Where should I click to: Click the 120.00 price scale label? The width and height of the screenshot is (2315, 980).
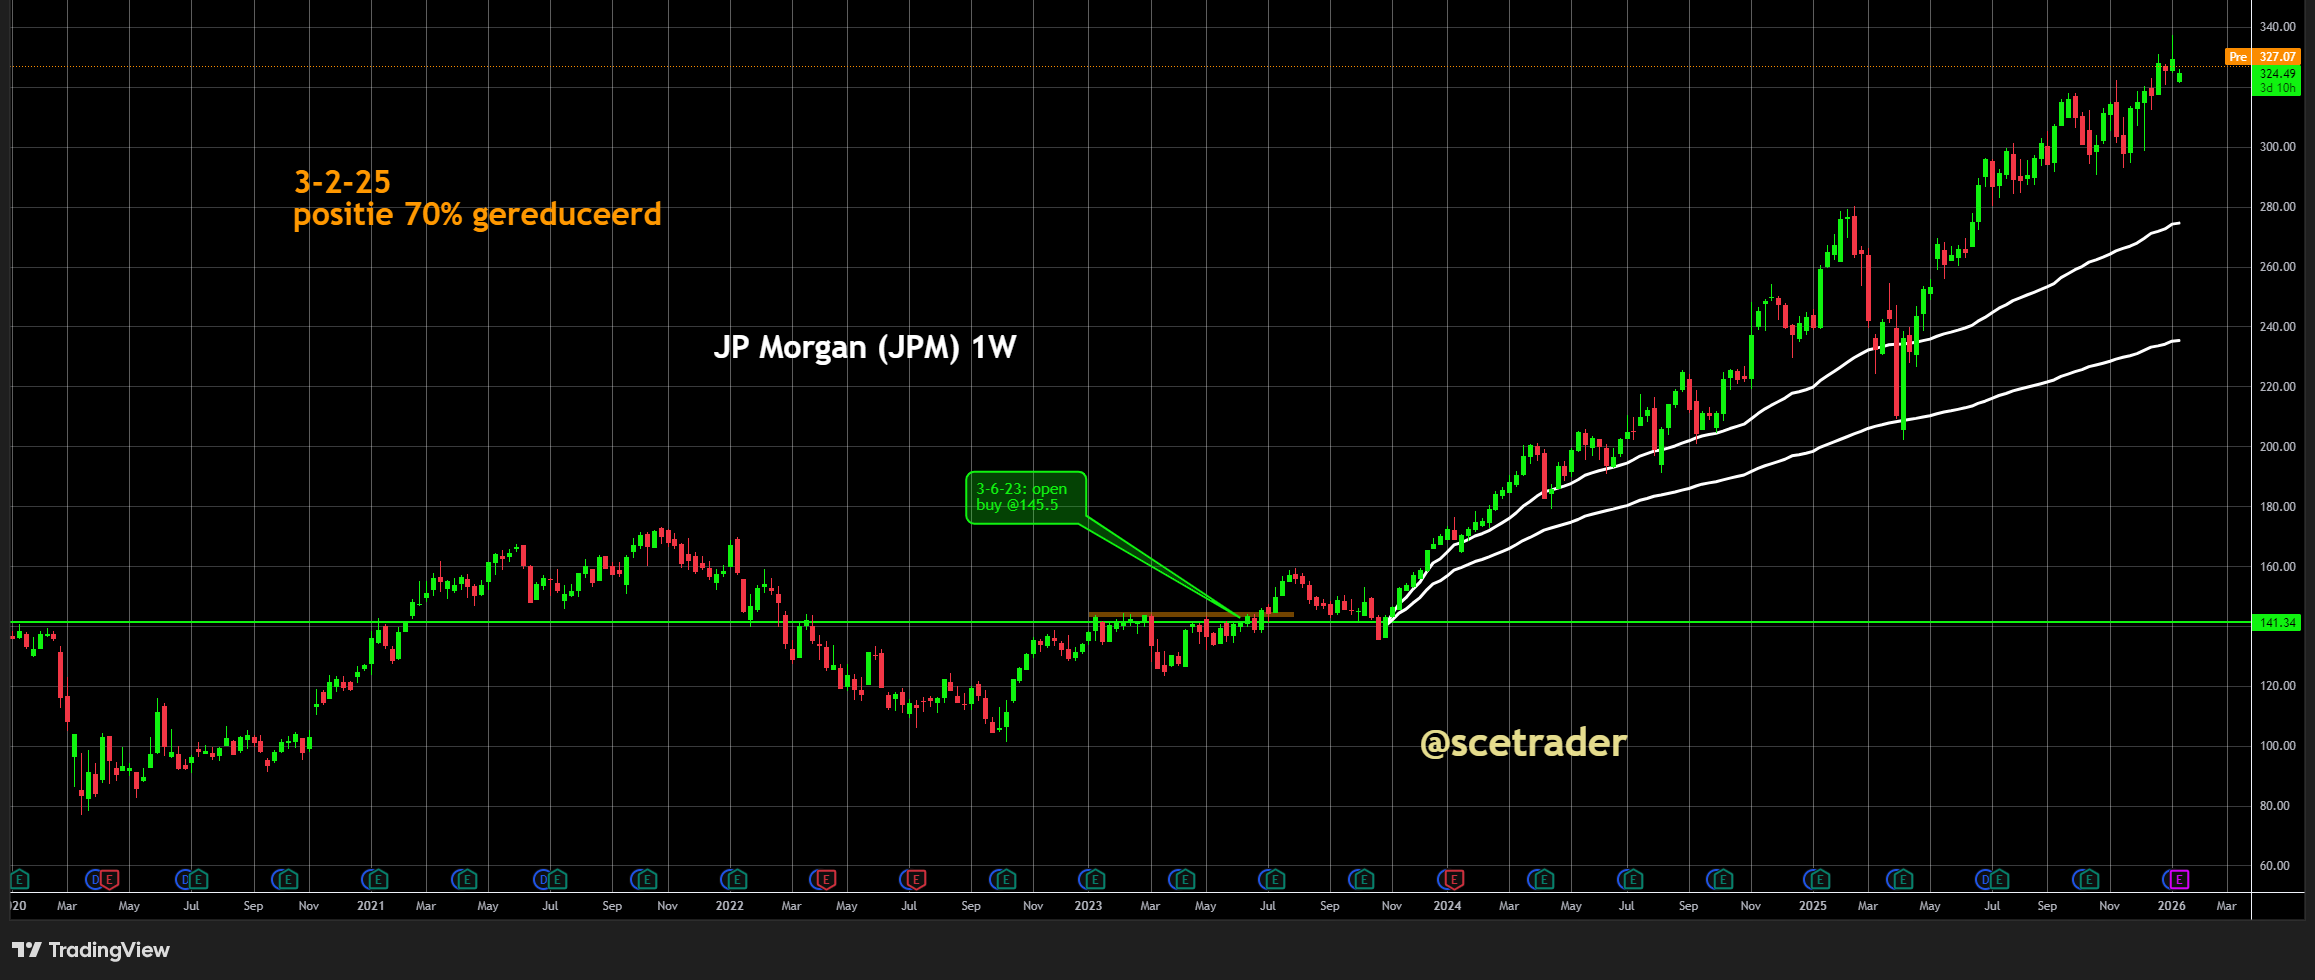click(2278, 686)
